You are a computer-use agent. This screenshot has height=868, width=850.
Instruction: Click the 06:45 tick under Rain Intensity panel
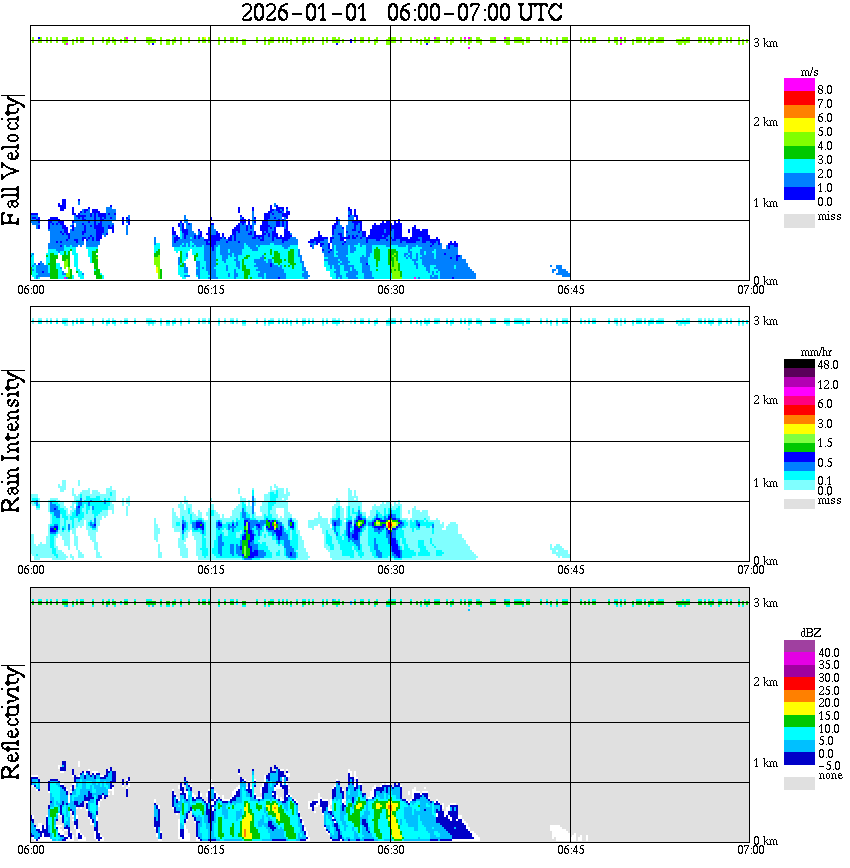coord(571,570)
